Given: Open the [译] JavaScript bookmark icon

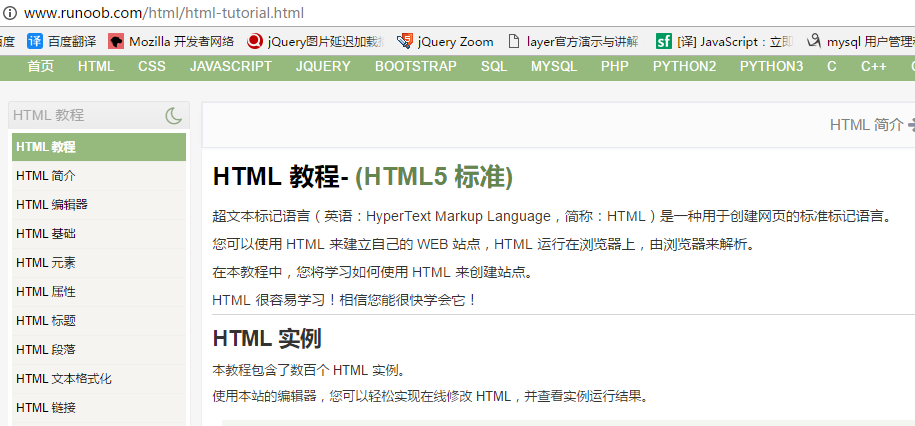Looking at the screenshot, I should pos(663,42).
